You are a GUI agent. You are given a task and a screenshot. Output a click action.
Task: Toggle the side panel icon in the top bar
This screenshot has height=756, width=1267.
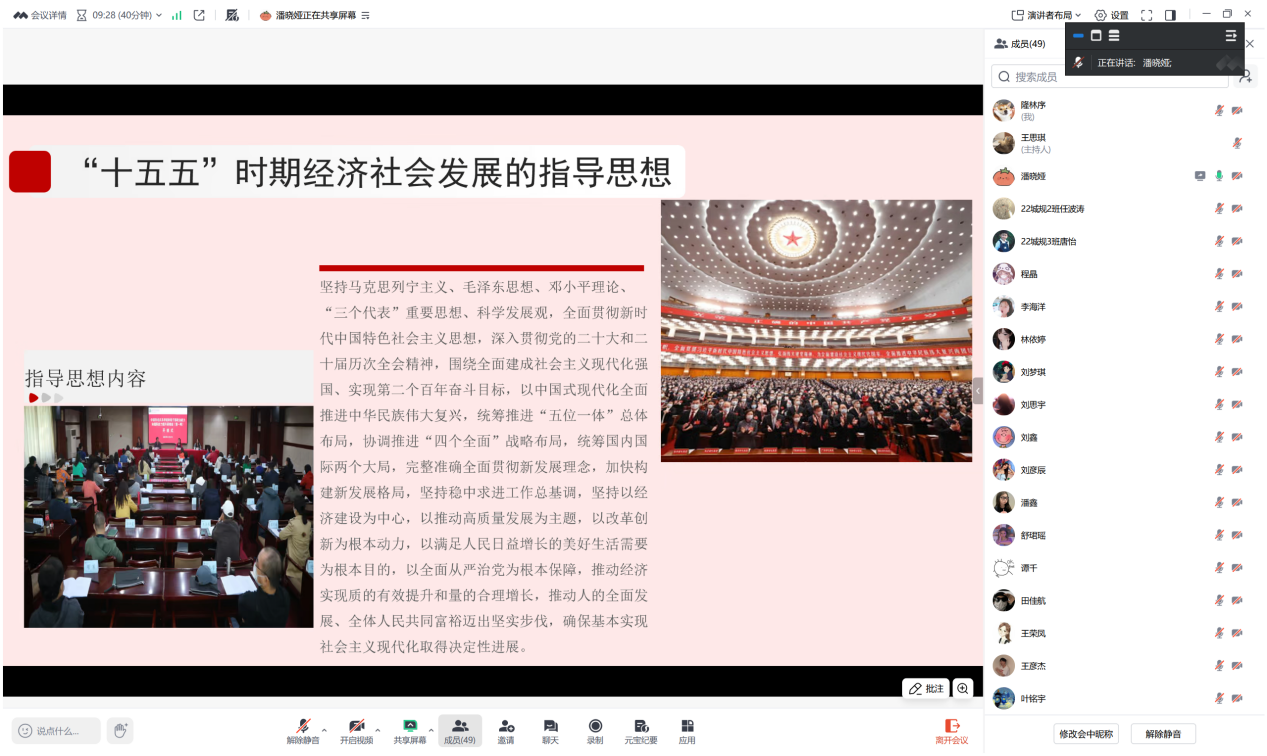[1170, 15]
